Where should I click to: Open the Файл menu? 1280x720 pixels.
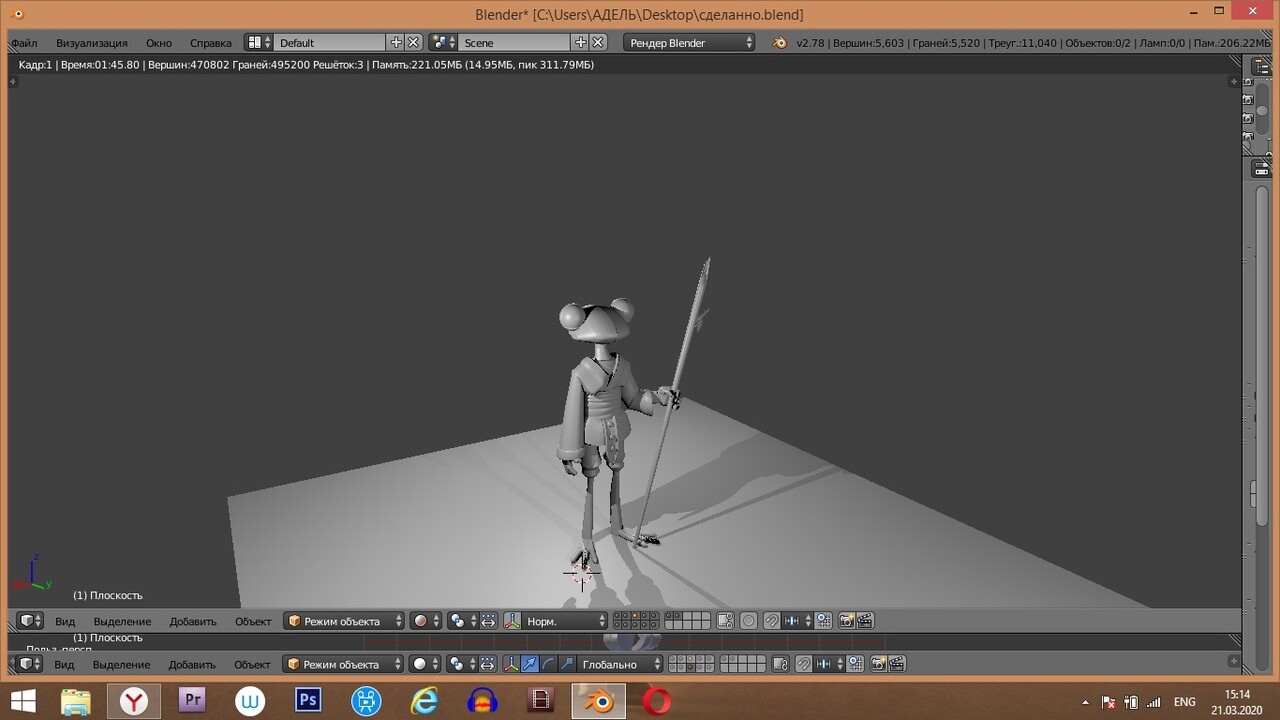pyautogui.click(x=24, y=43)
